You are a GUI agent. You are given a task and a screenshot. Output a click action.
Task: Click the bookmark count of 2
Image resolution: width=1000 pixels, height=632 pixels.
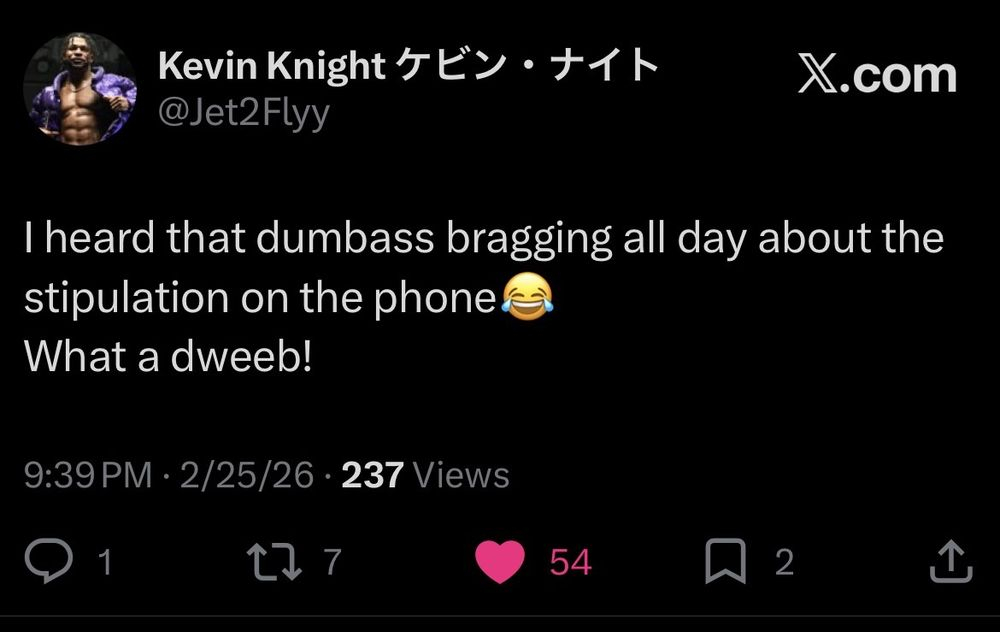point(784,562)
